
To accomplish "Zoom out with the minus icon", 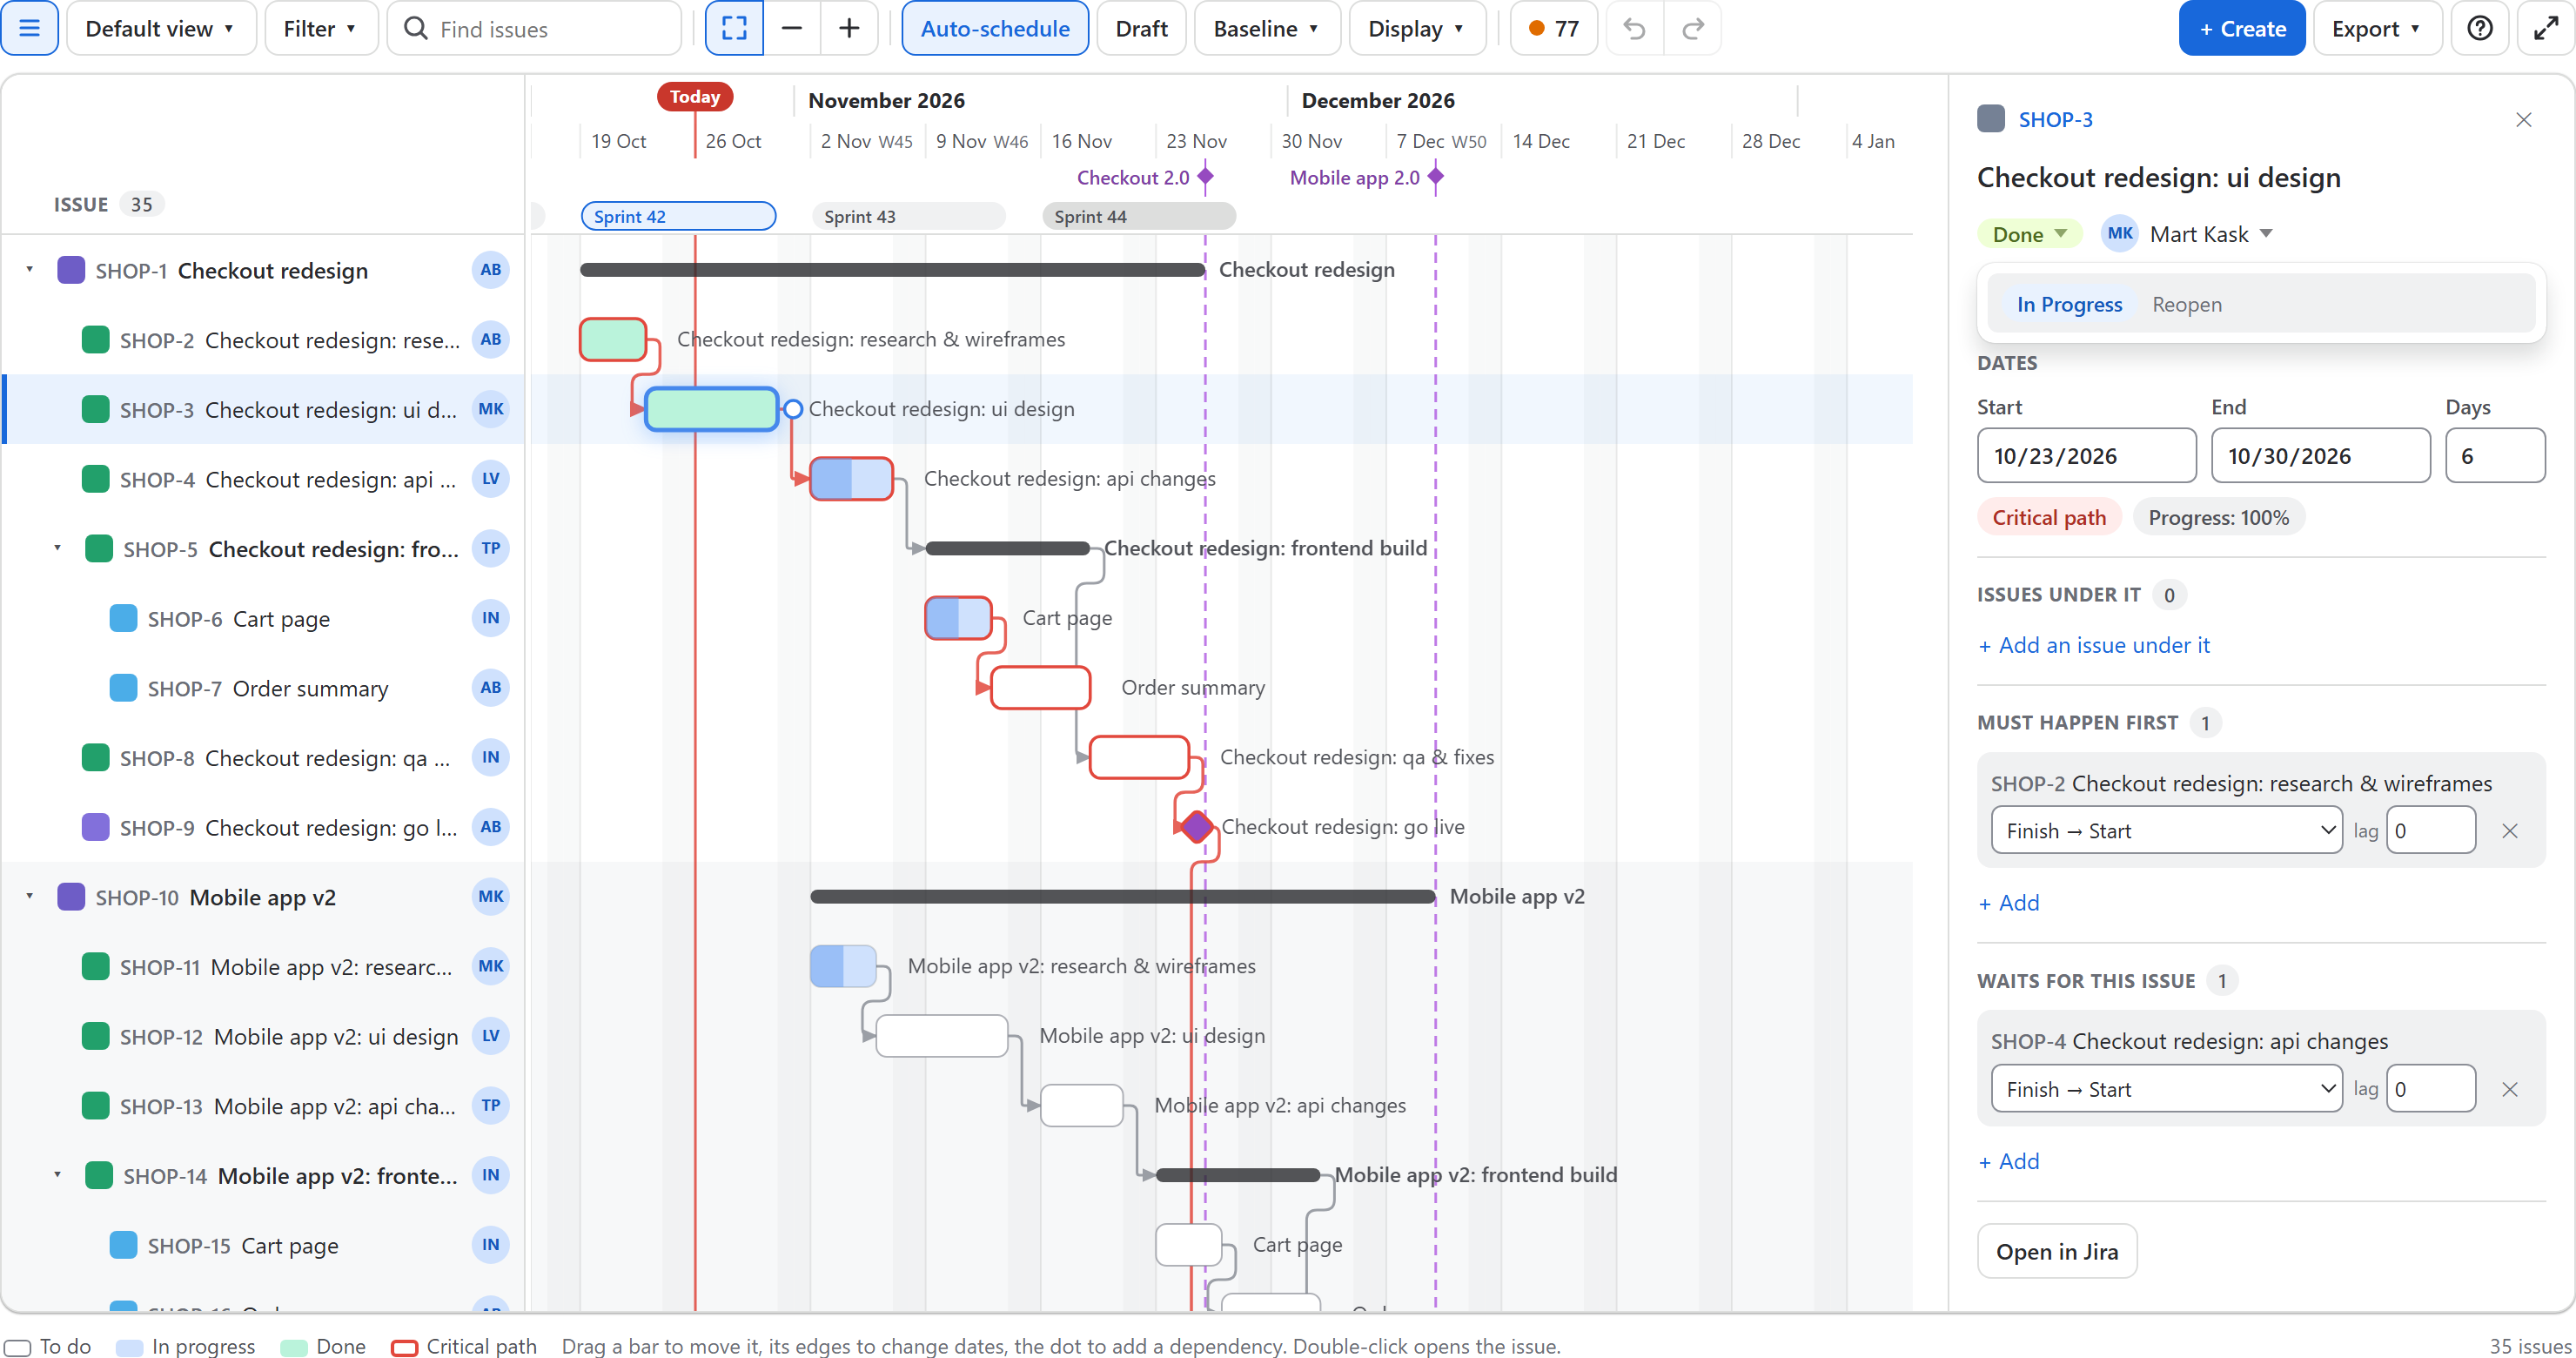I will [792, 28].
